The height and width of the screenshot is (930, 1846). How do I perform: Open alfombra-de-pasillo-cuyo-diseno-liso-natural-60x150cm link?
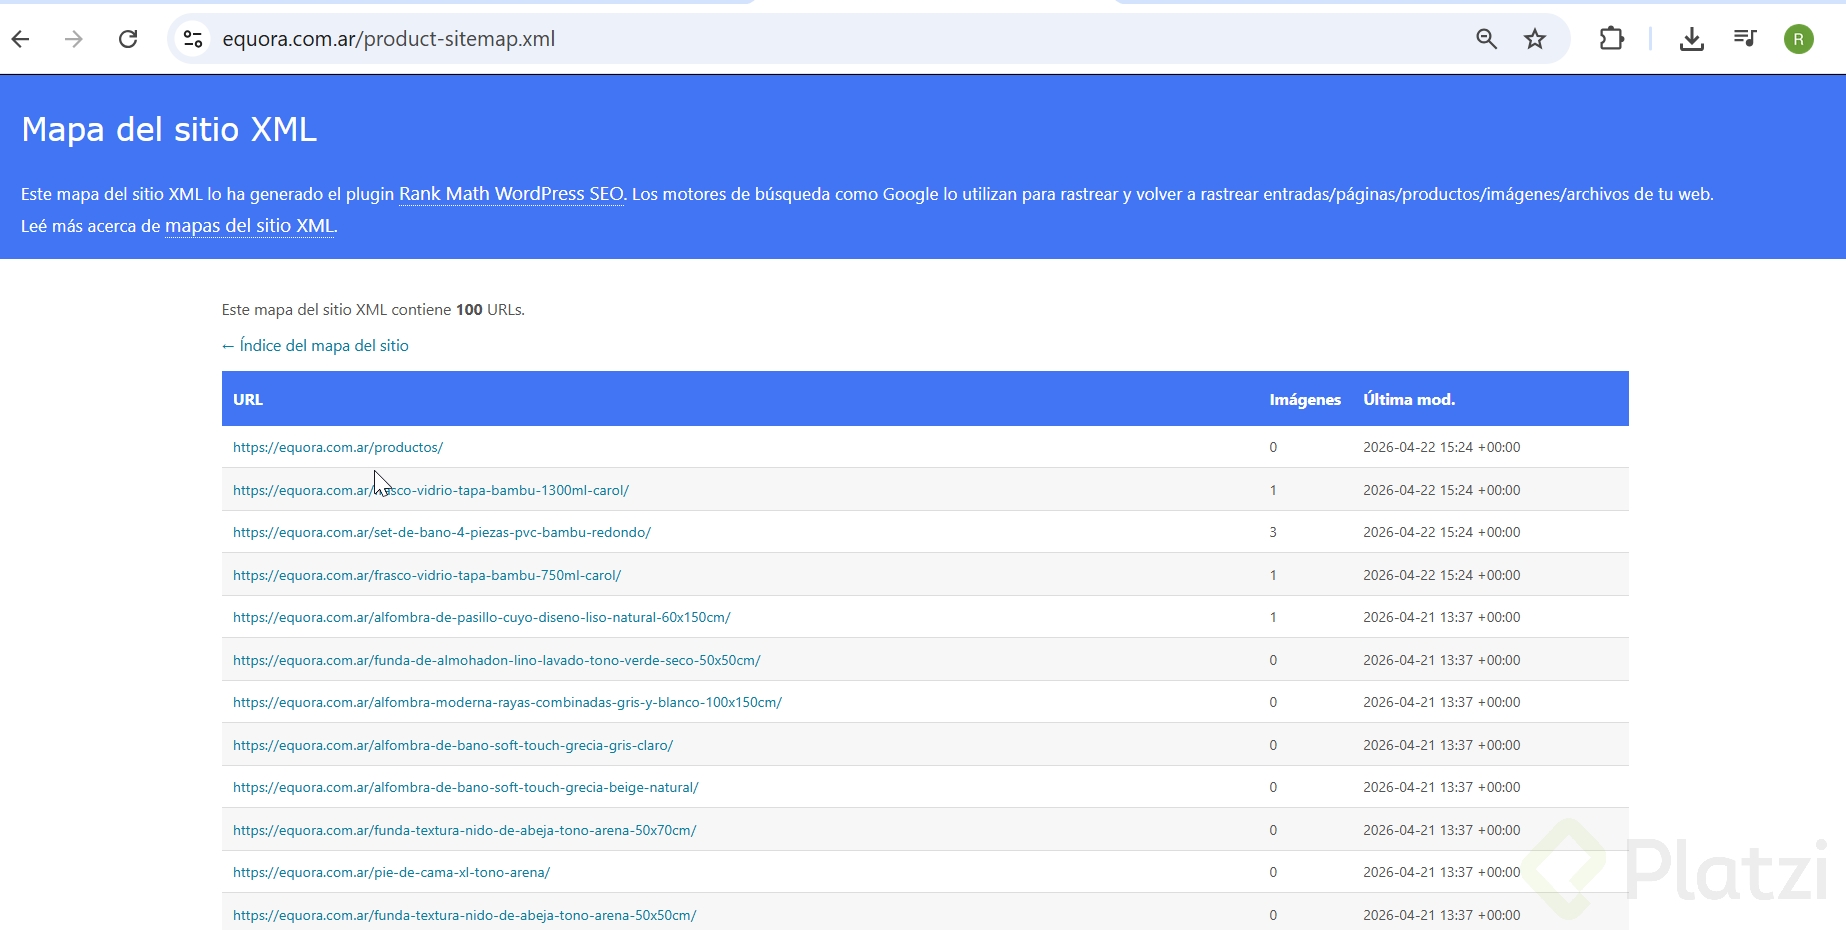tap(482, 617)
